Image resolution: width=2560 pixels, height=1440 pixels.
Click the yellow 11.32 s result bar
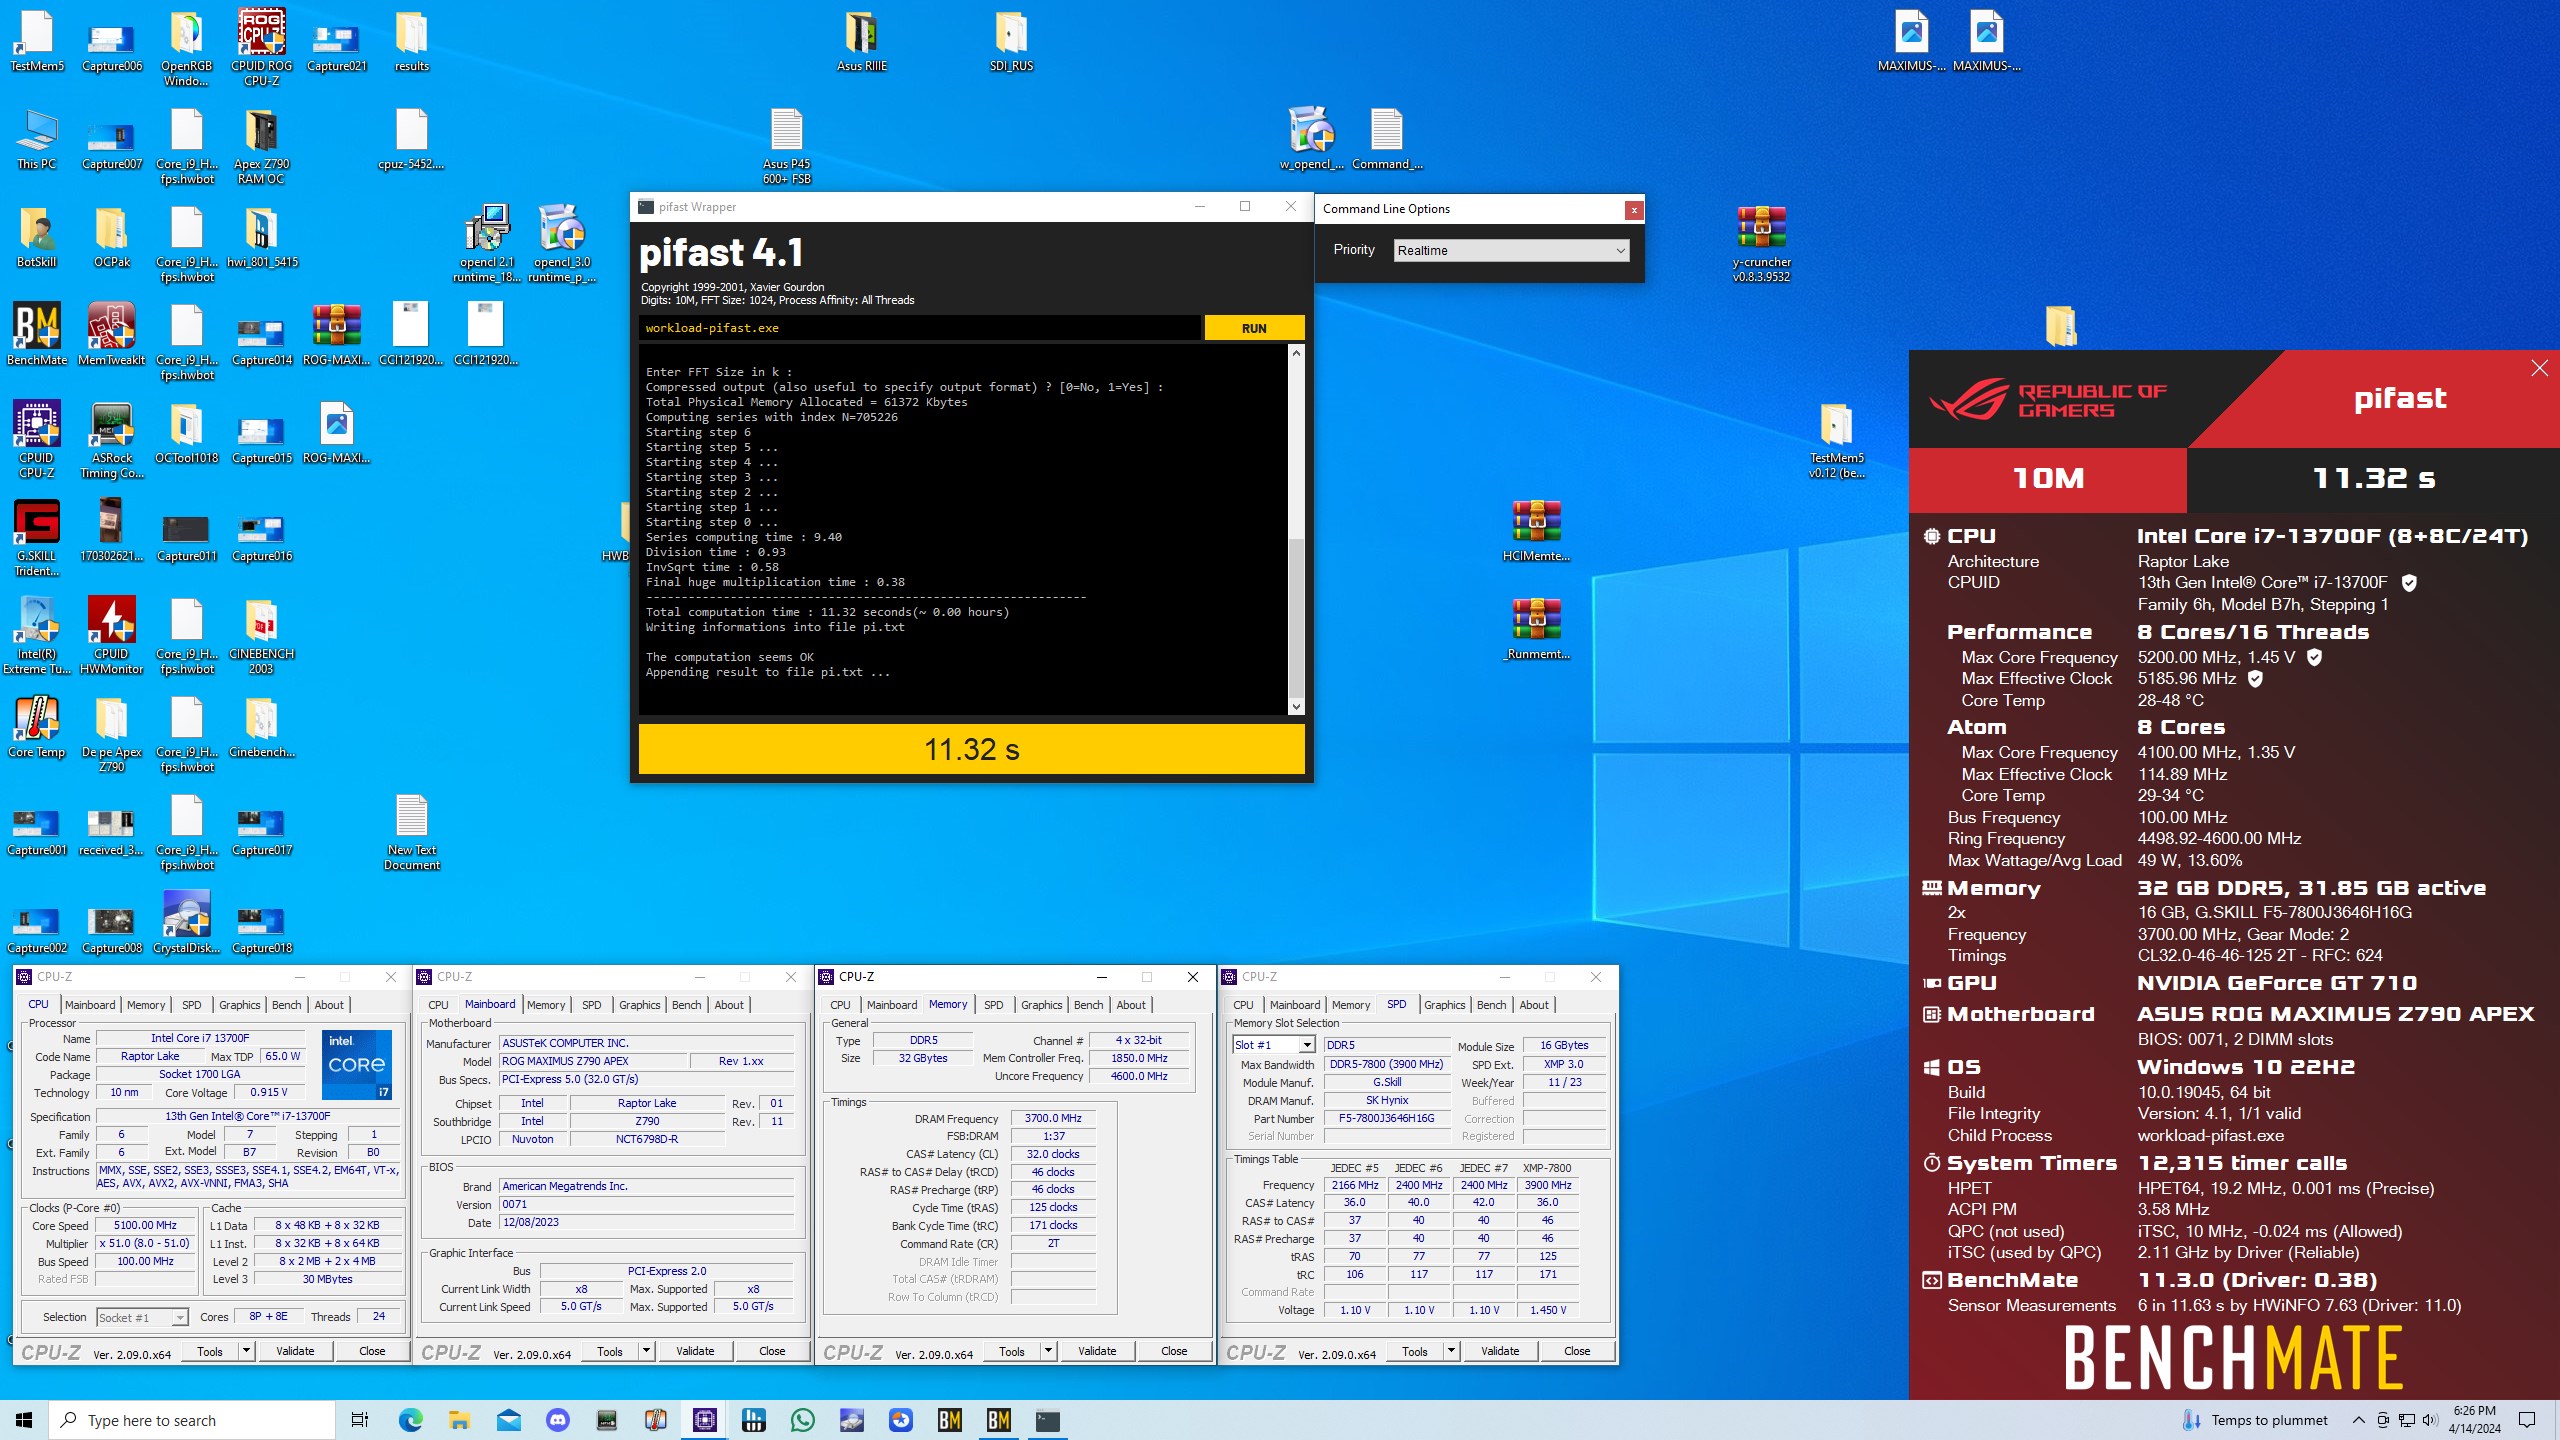(971, 749)
